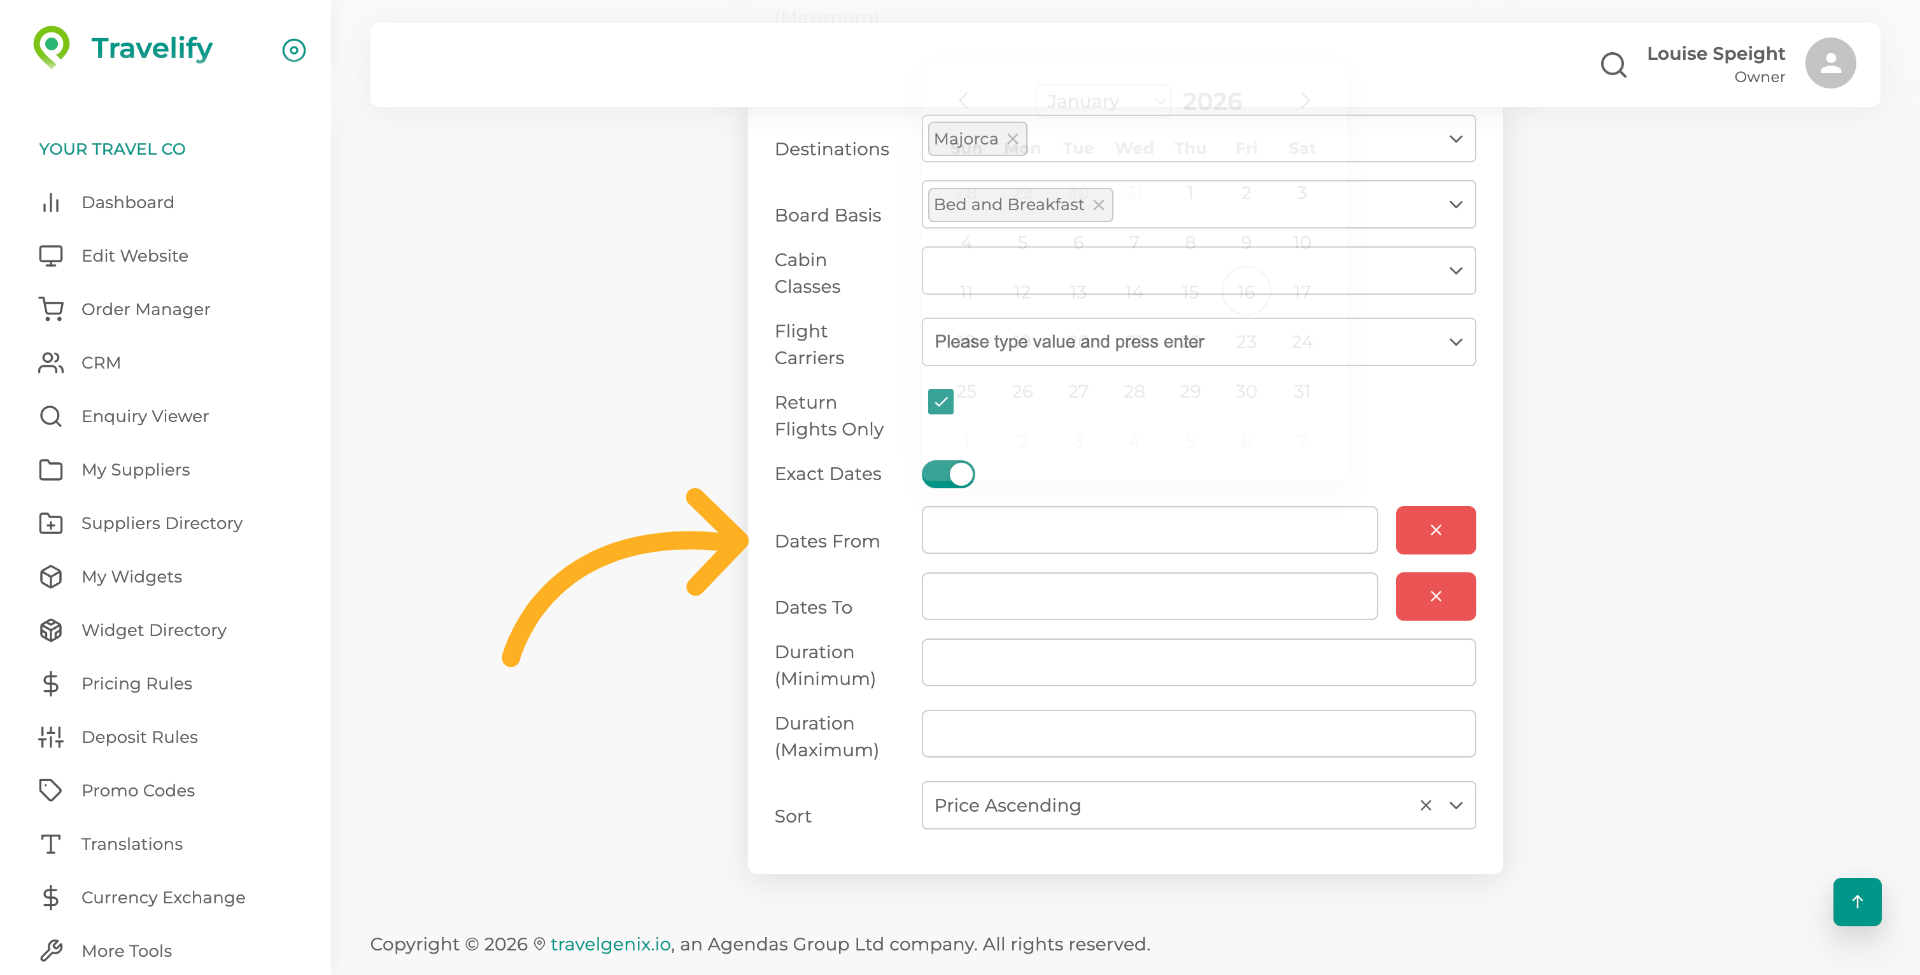Image resolution: width=1920 pixels, height=975 pixels.
Task: Open the Currency Exchange tool
Action: pos(163,897)
